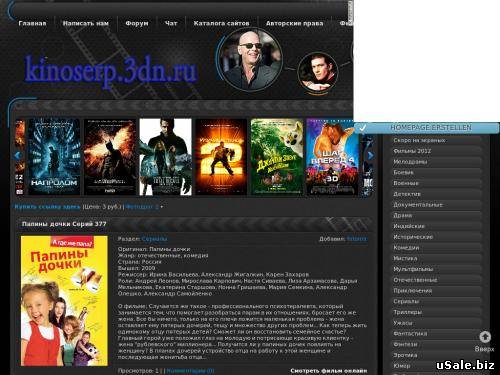This screenshot has height=375, width=500.
Task: Click the Папины дочки cover image
Action: pos(64,301)
